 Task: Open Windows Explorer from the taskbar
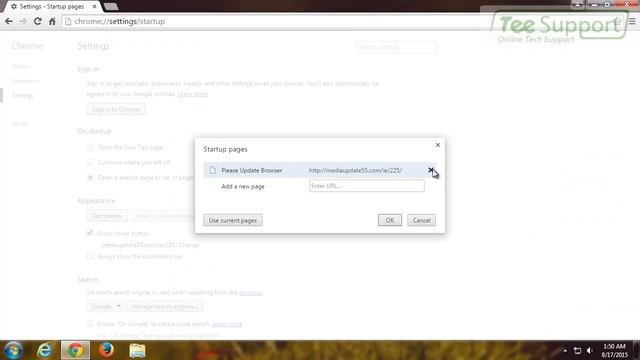pyautogui.click(x=137, y=350)
